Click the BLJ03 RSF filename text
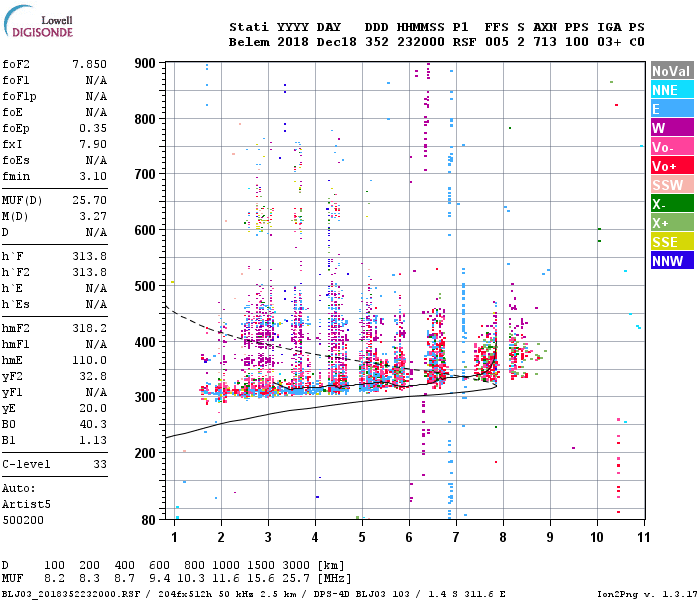The image size is (700, 600). click(x=71, y=594)
